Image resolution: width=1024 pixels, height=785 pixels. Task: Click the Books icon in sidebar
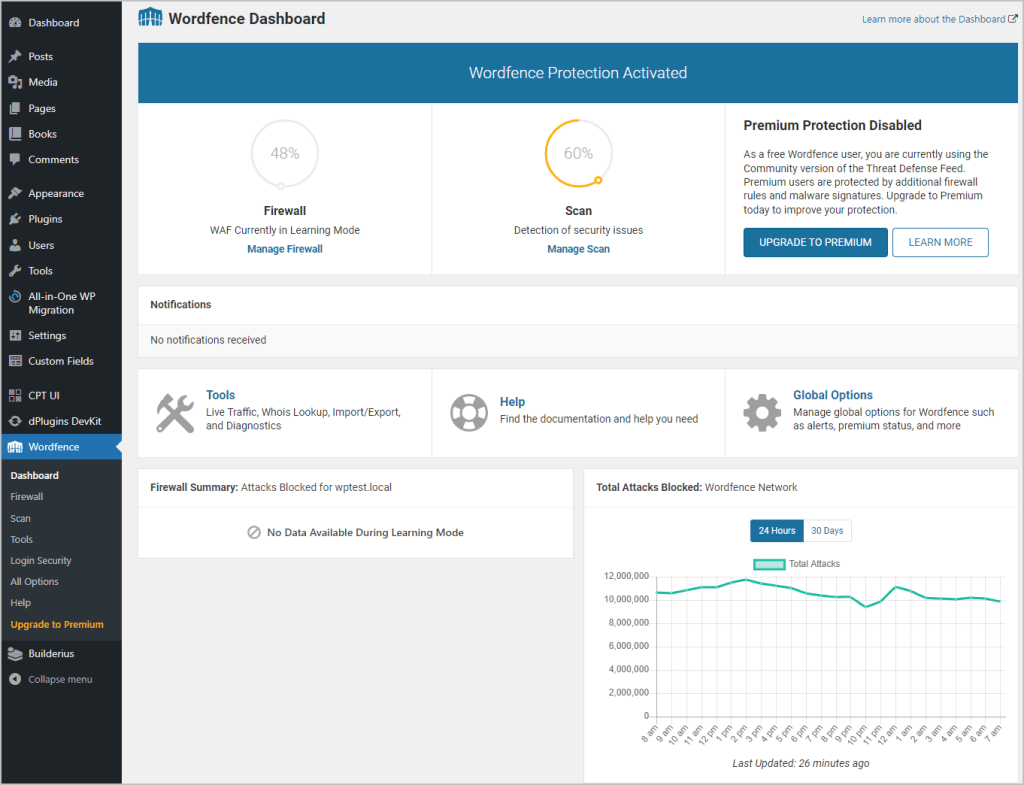(x=15, y=134)
